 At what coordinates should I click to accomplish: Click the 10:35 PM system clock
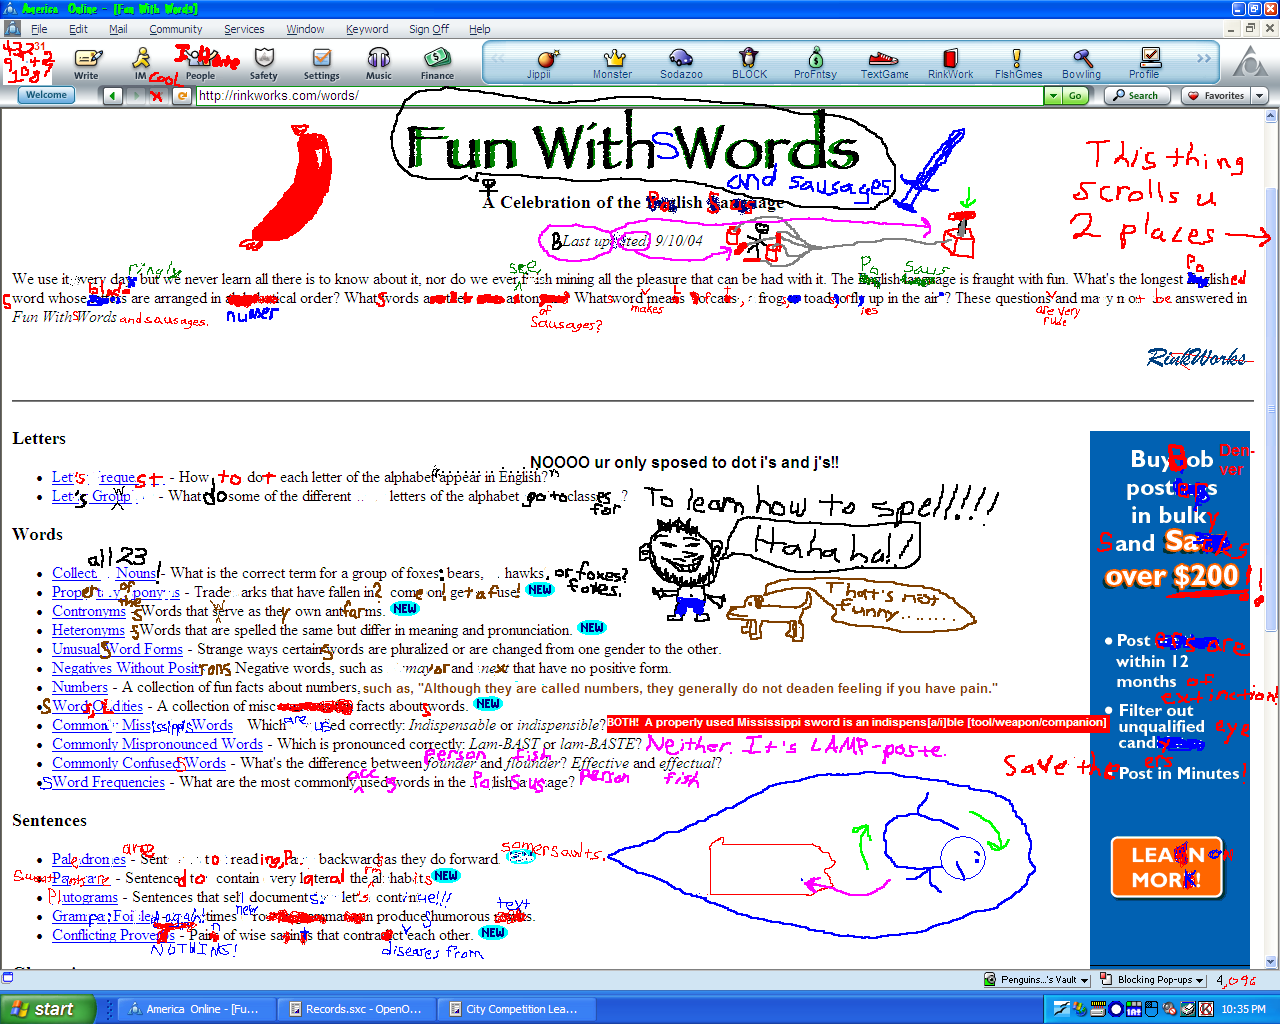point(1244,1009)
